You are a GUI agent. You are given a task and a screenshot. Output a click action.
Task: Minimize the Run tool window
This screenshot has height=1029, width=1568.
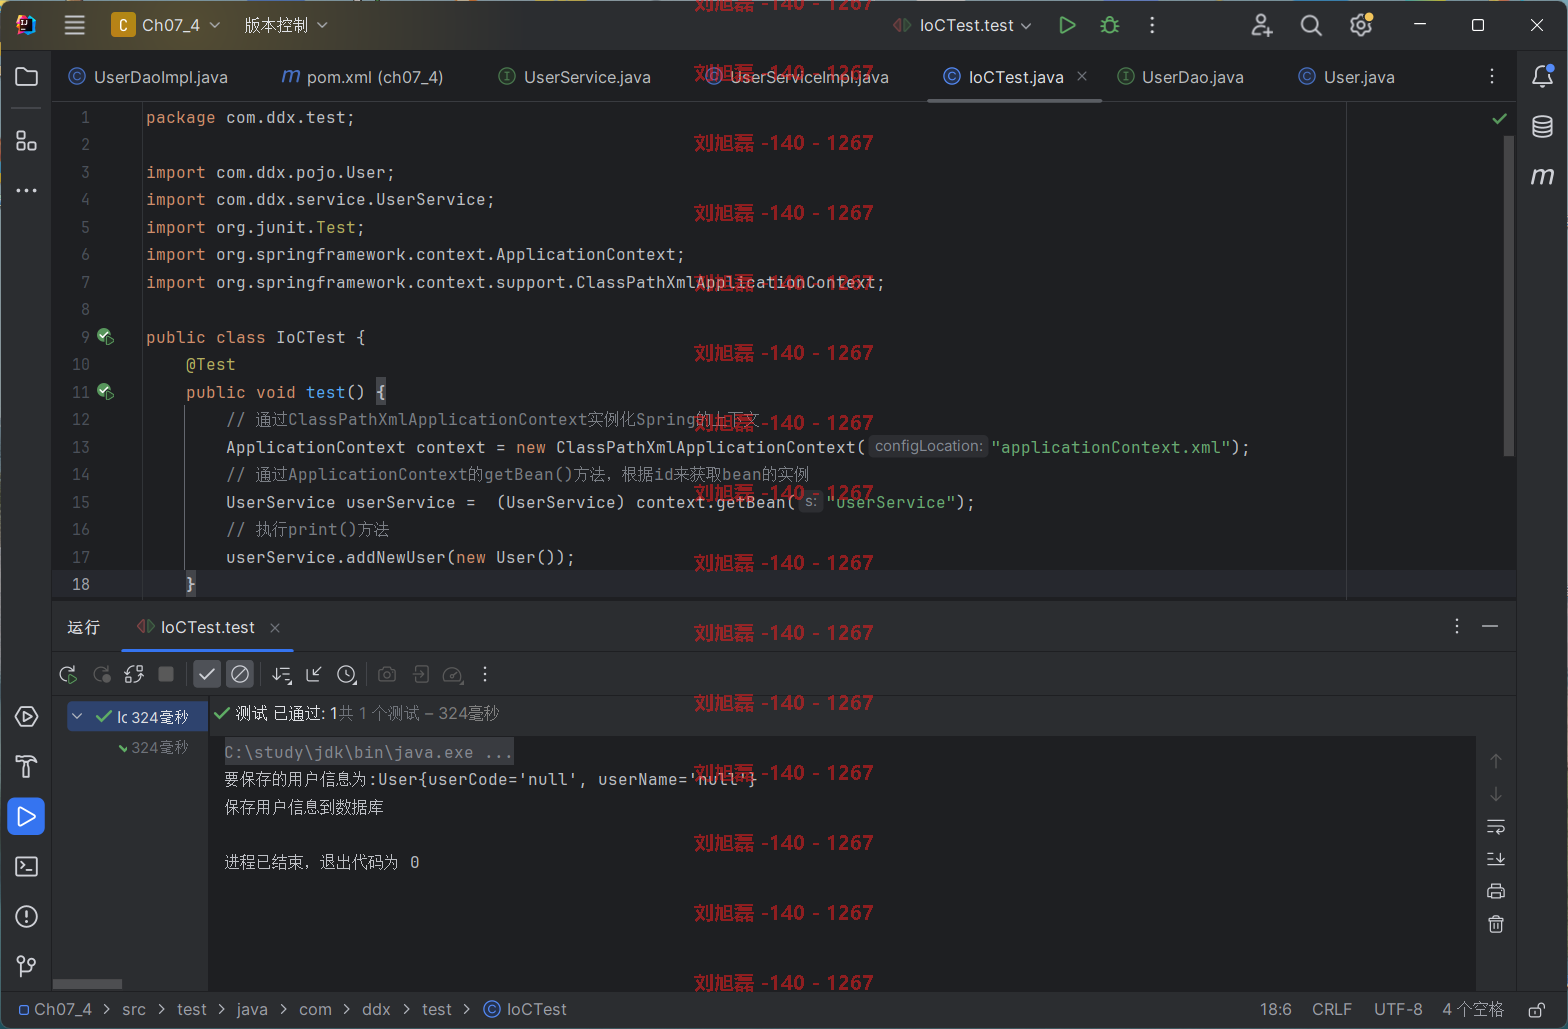point(1490,626)
